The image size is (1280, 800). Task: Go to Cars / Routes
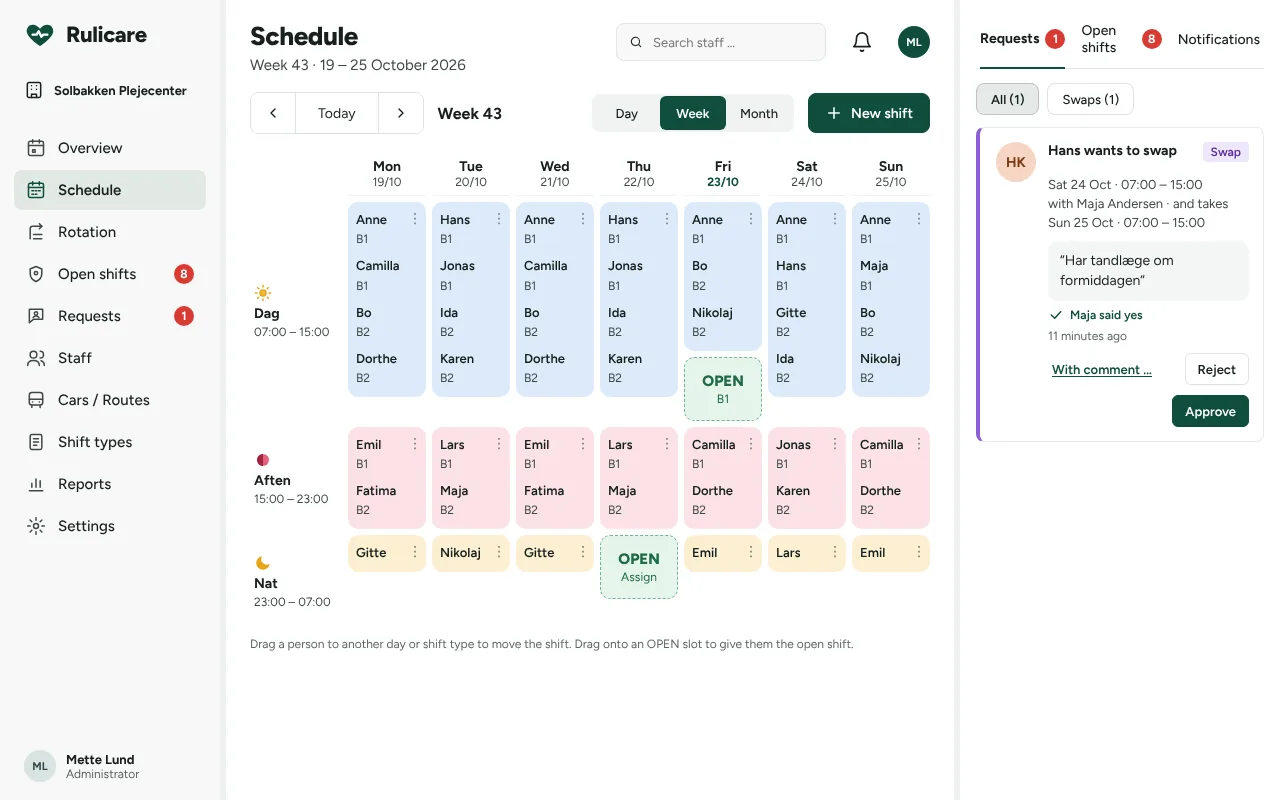coord(110,400)
